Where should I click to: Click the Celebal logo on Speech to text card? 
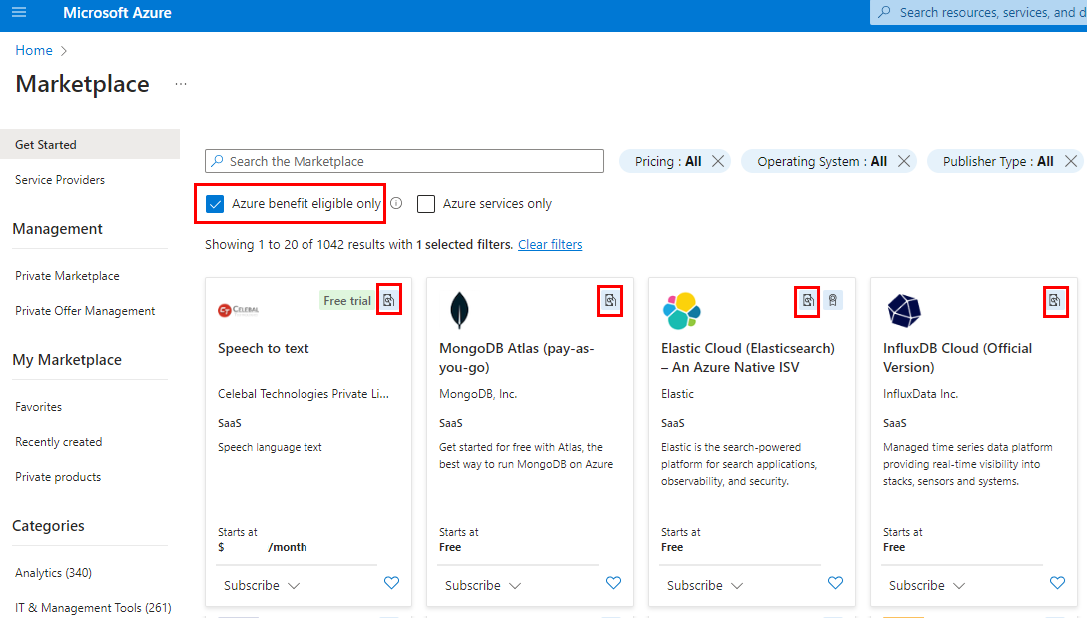point(238,310)
